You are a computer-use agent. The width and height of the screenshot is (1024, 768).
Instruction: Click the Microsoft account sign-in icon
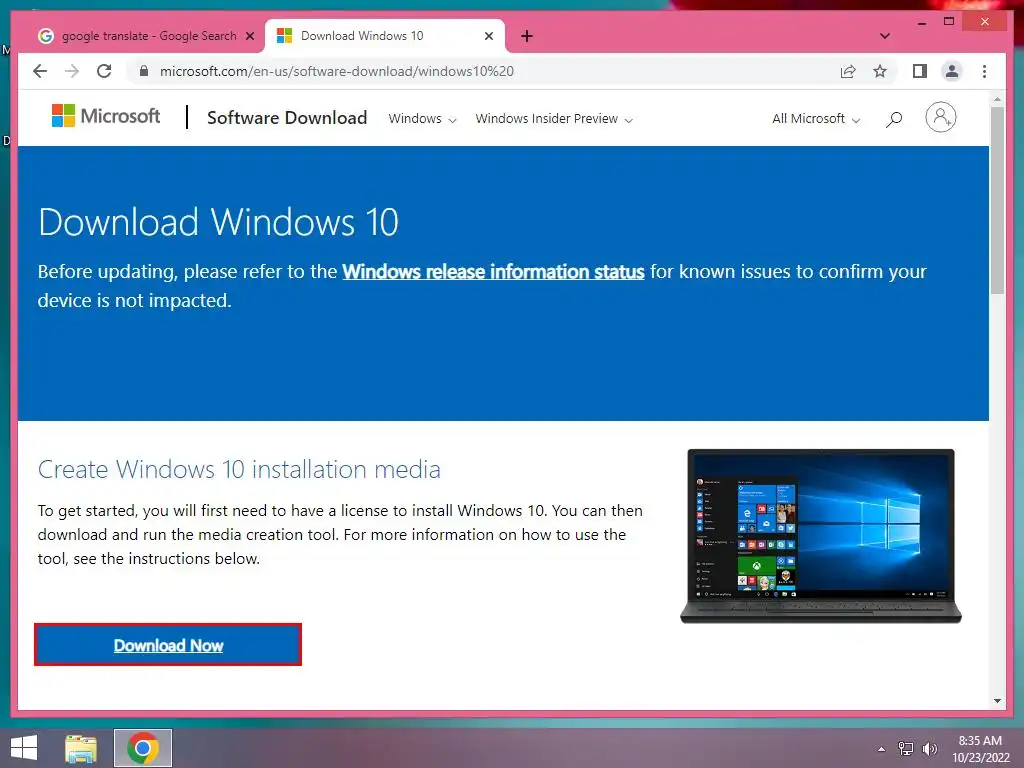click(940, 118)
